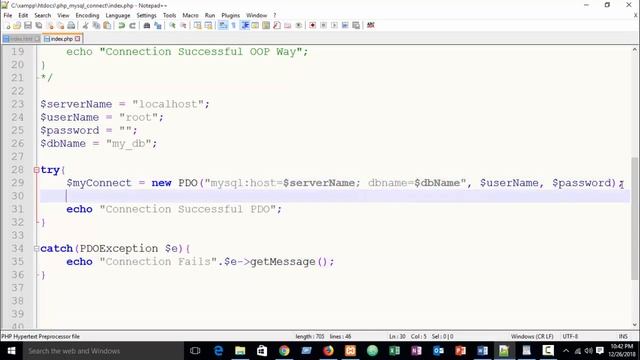Toggle the Function List panel icon
The image size is (640, 360).
pyautogui.click(x=277, y=25)
